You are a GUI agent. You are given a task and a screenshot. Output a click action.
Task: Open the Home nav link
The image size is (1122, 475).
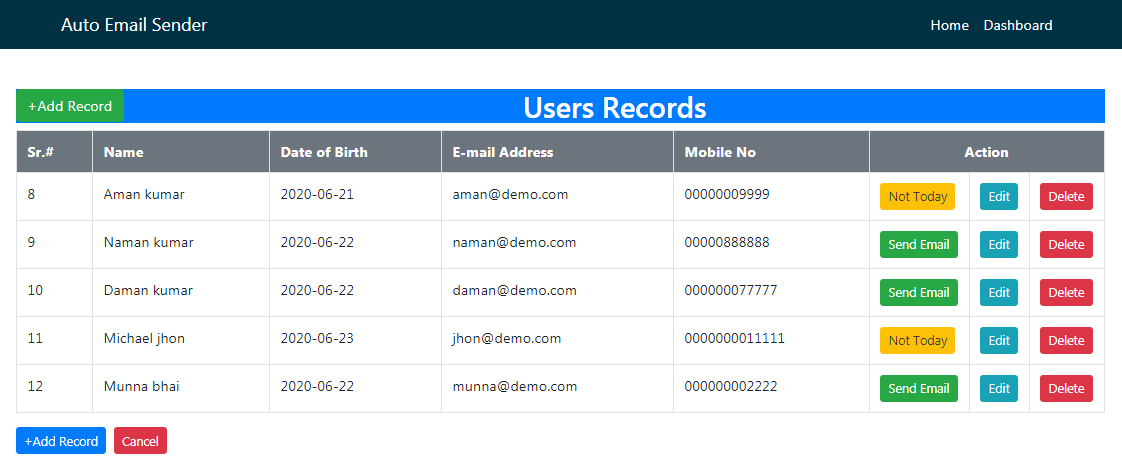tap(949, 25)
